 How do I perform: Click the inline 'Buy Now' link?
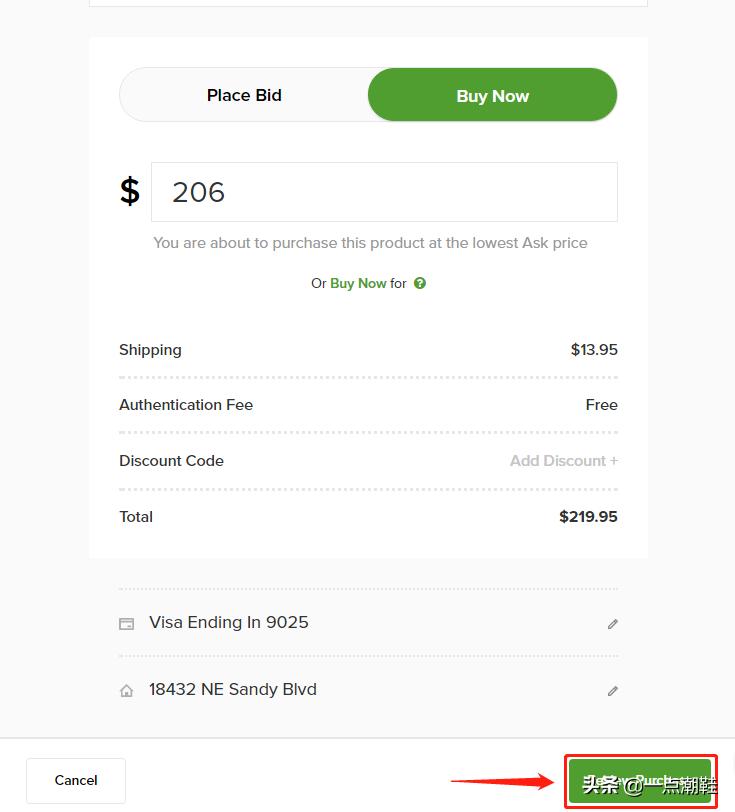click(358, 283)
